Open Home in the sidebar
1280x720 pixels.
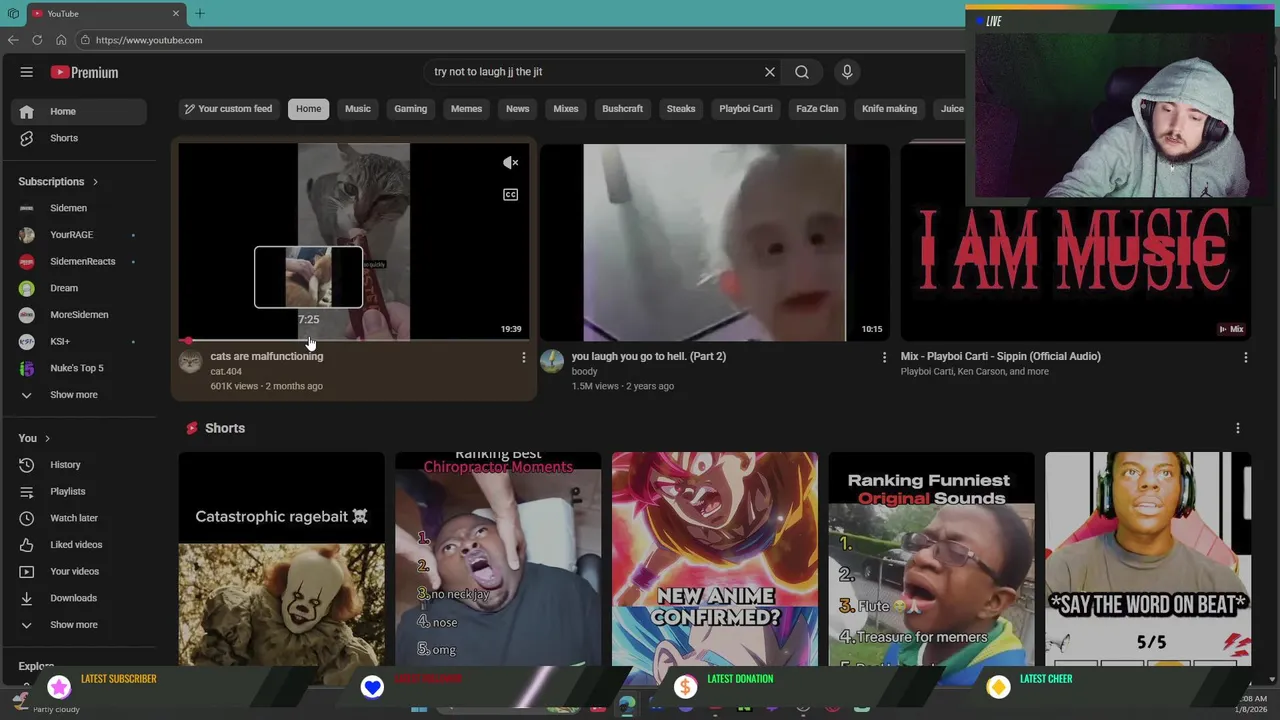[x=79, y=111]
